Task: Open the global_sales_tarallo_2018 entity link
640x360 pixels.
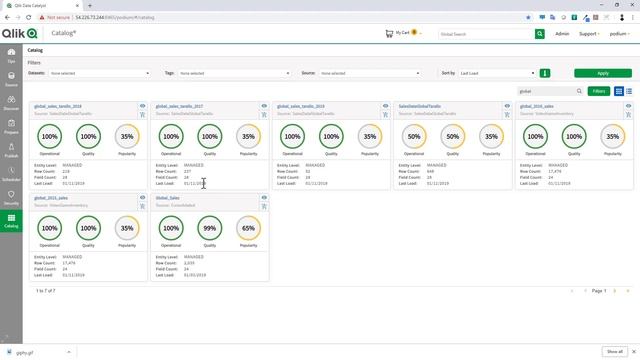Action: pyautogui.click(x=58, y=106)
